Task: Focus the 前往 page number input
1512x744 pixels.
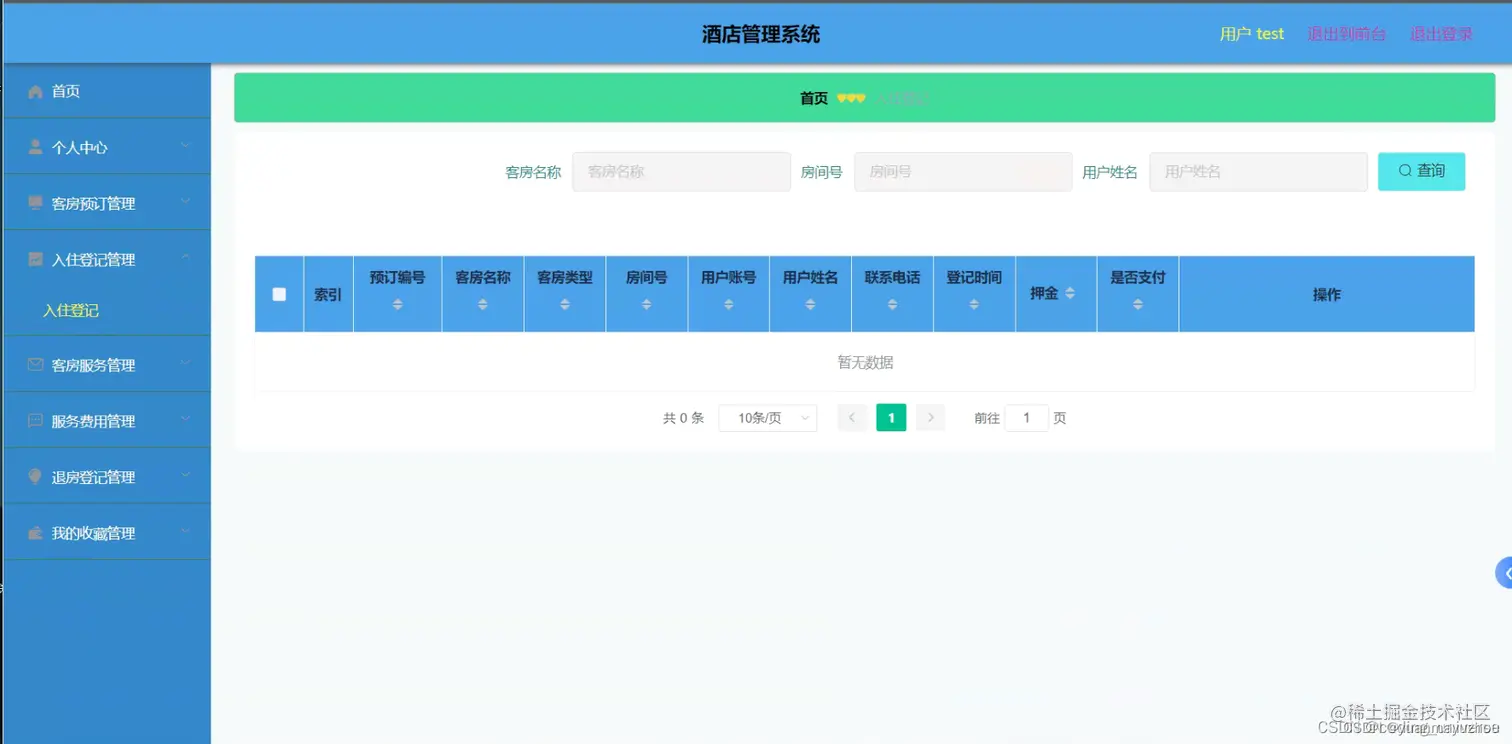Action: click(1026, 418)
